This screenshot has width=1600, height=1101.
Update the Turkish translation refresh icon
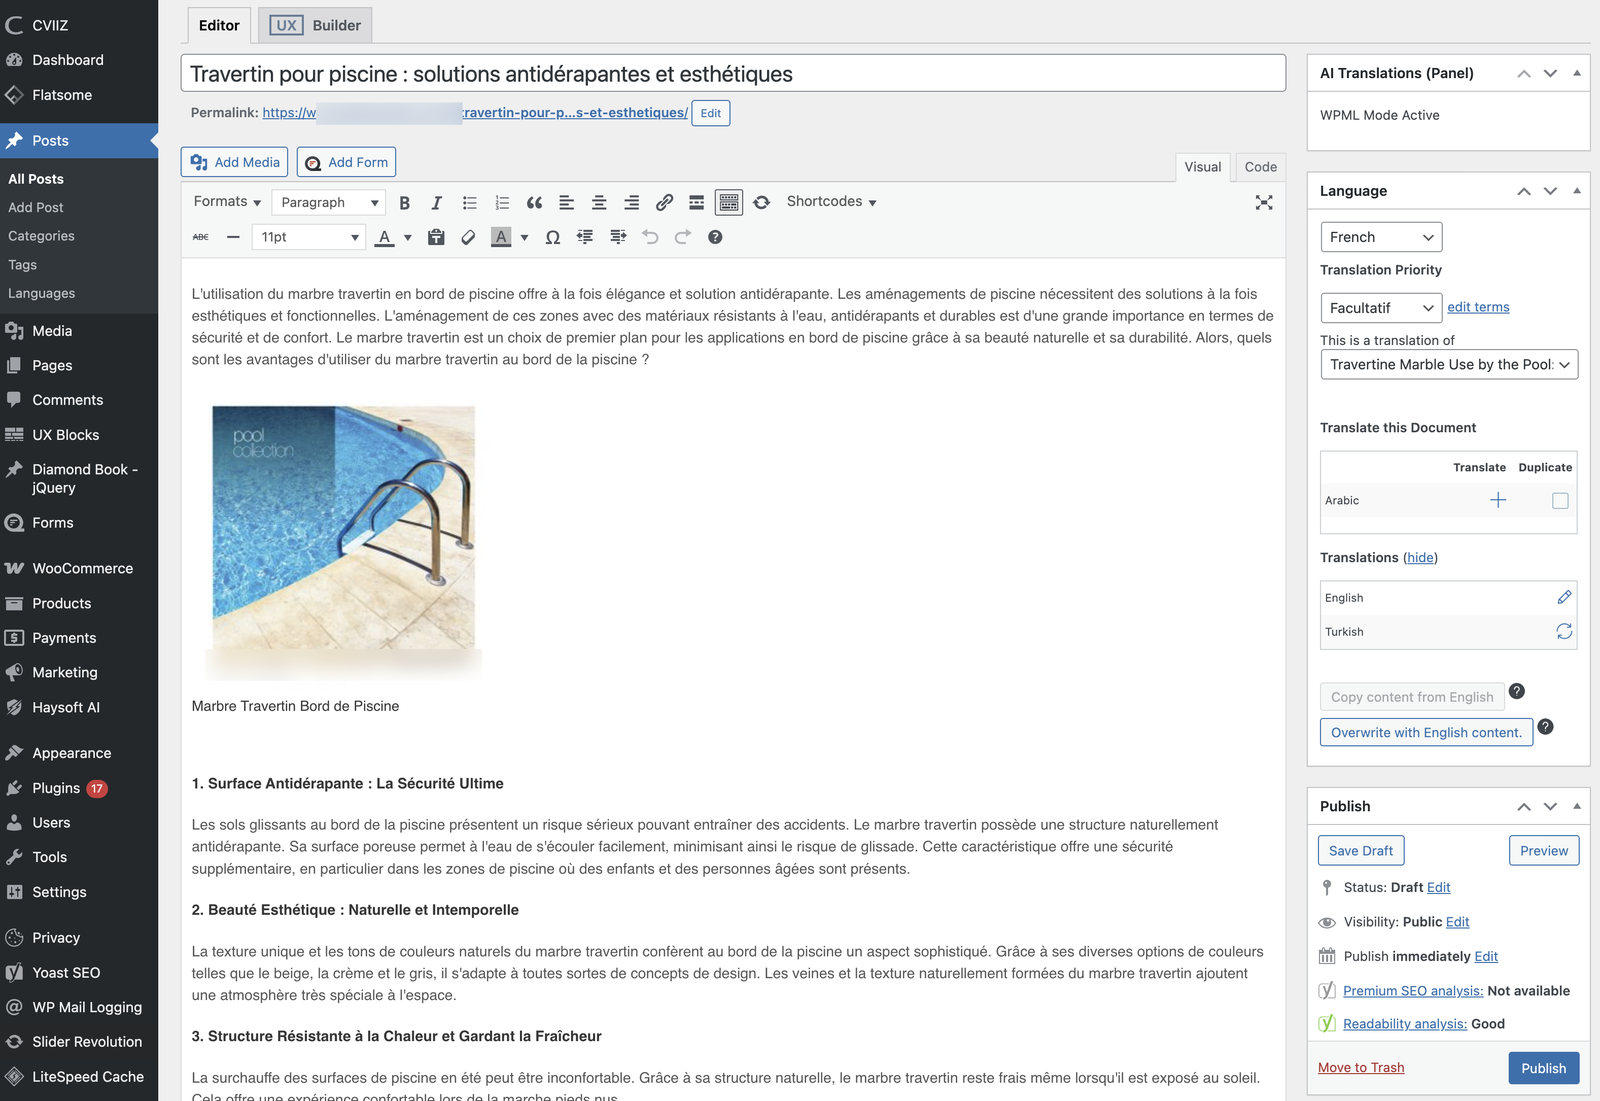click(1564, 631)
